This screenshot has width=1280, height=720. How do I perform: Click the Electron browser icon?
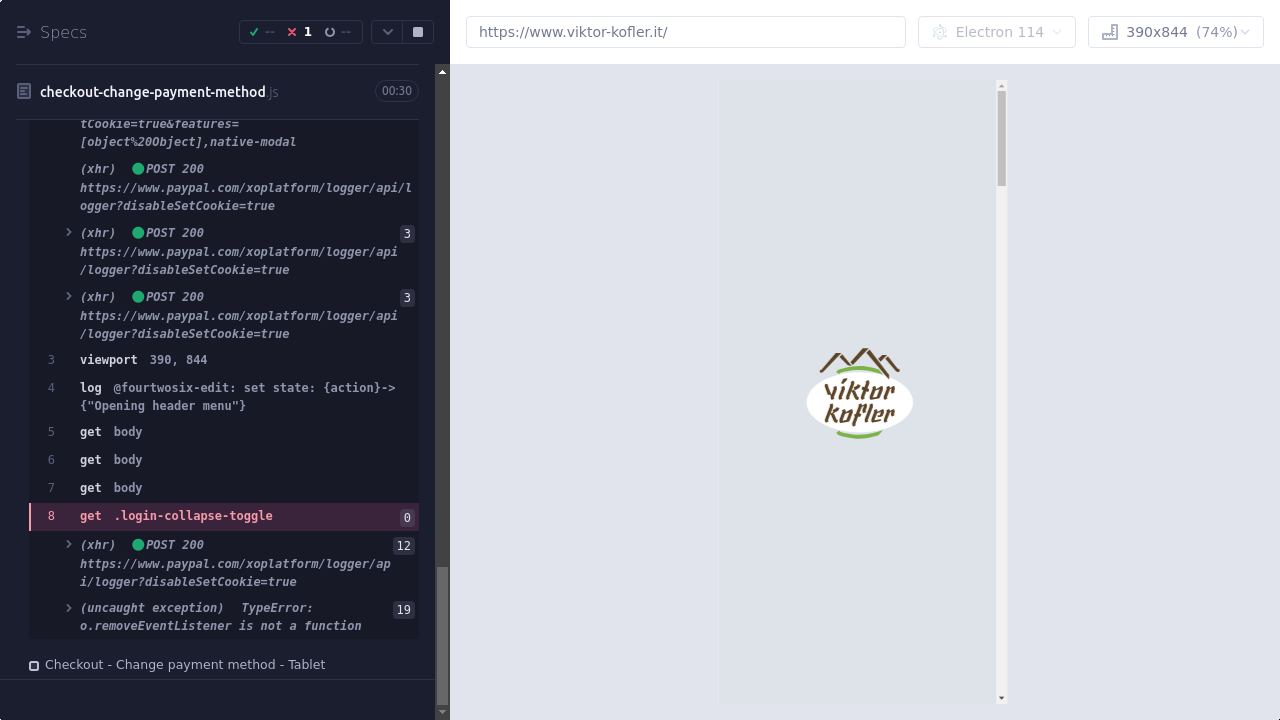(x=939, y=32)
